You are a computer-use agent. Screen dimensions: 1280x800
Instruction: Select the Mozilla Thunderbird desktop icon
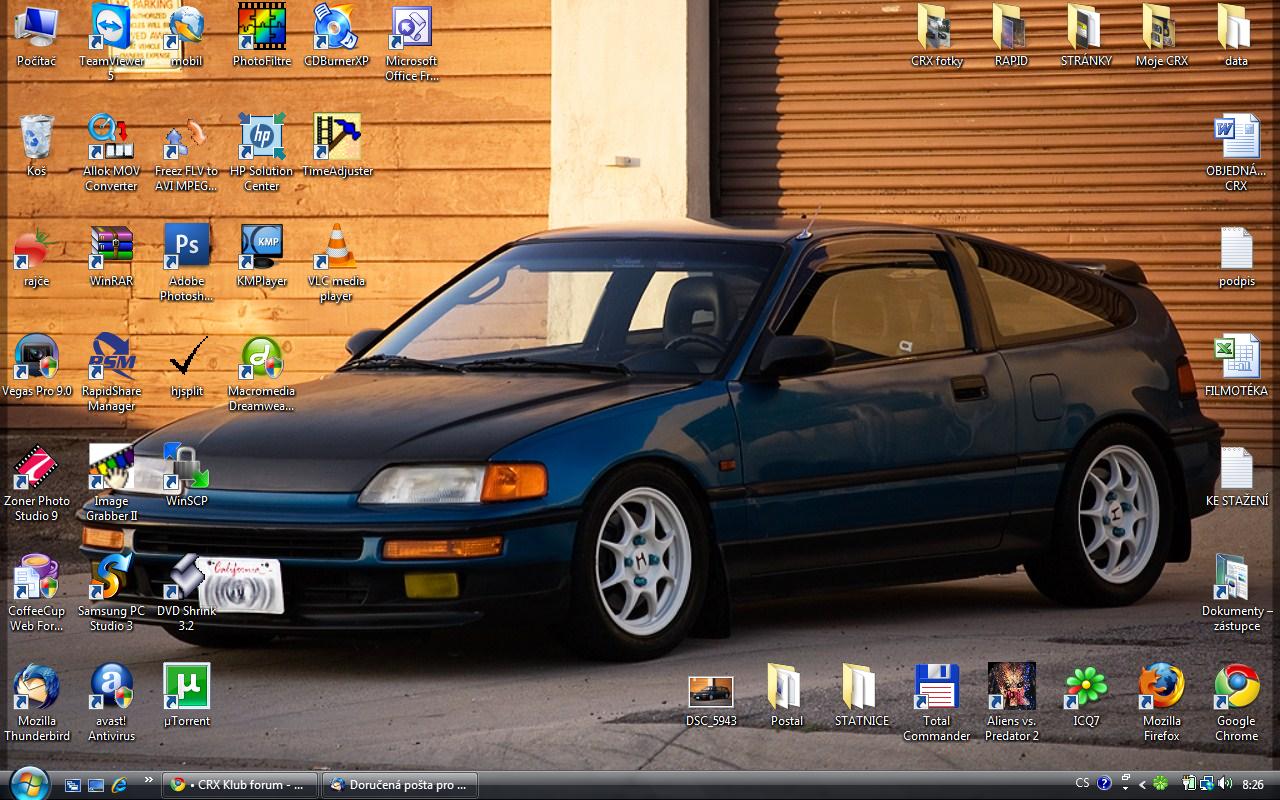(37, 687)
